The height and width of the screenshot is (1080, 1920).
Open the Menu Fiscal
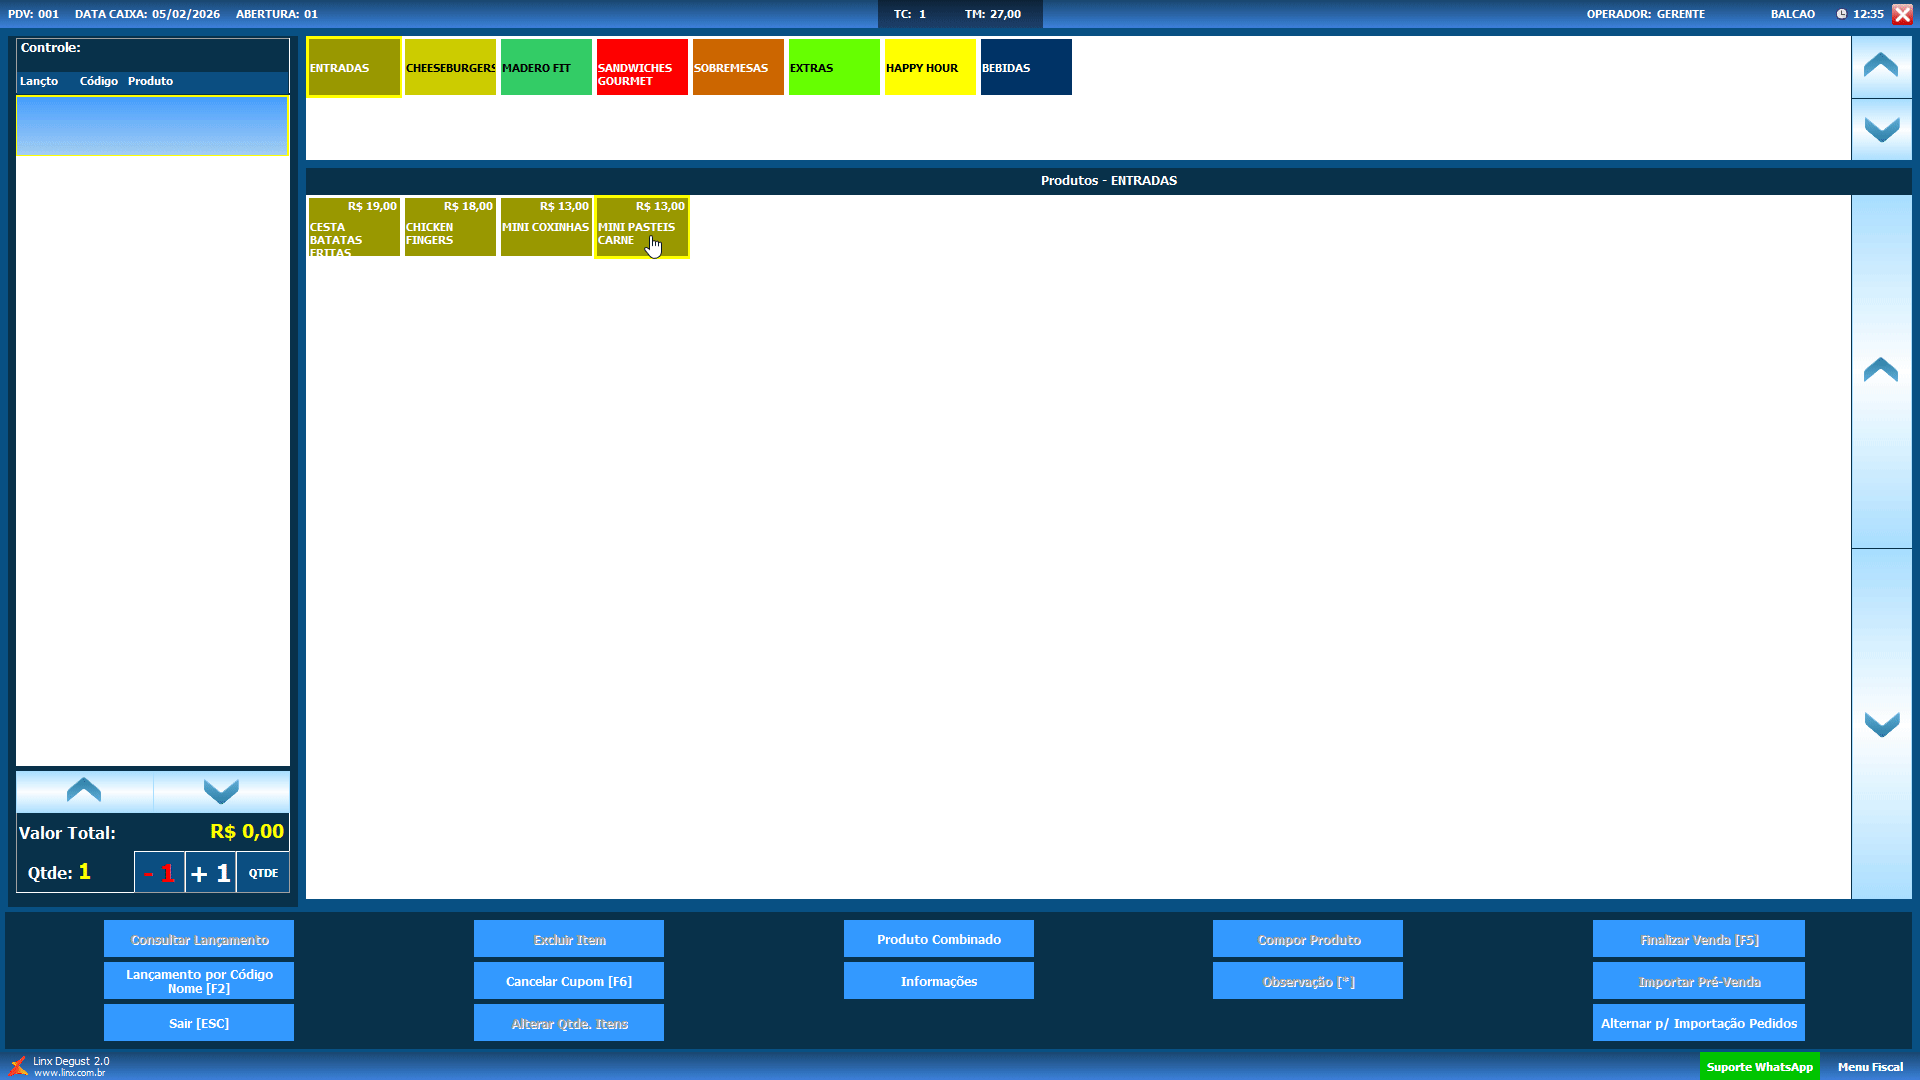point(1870,1067)
